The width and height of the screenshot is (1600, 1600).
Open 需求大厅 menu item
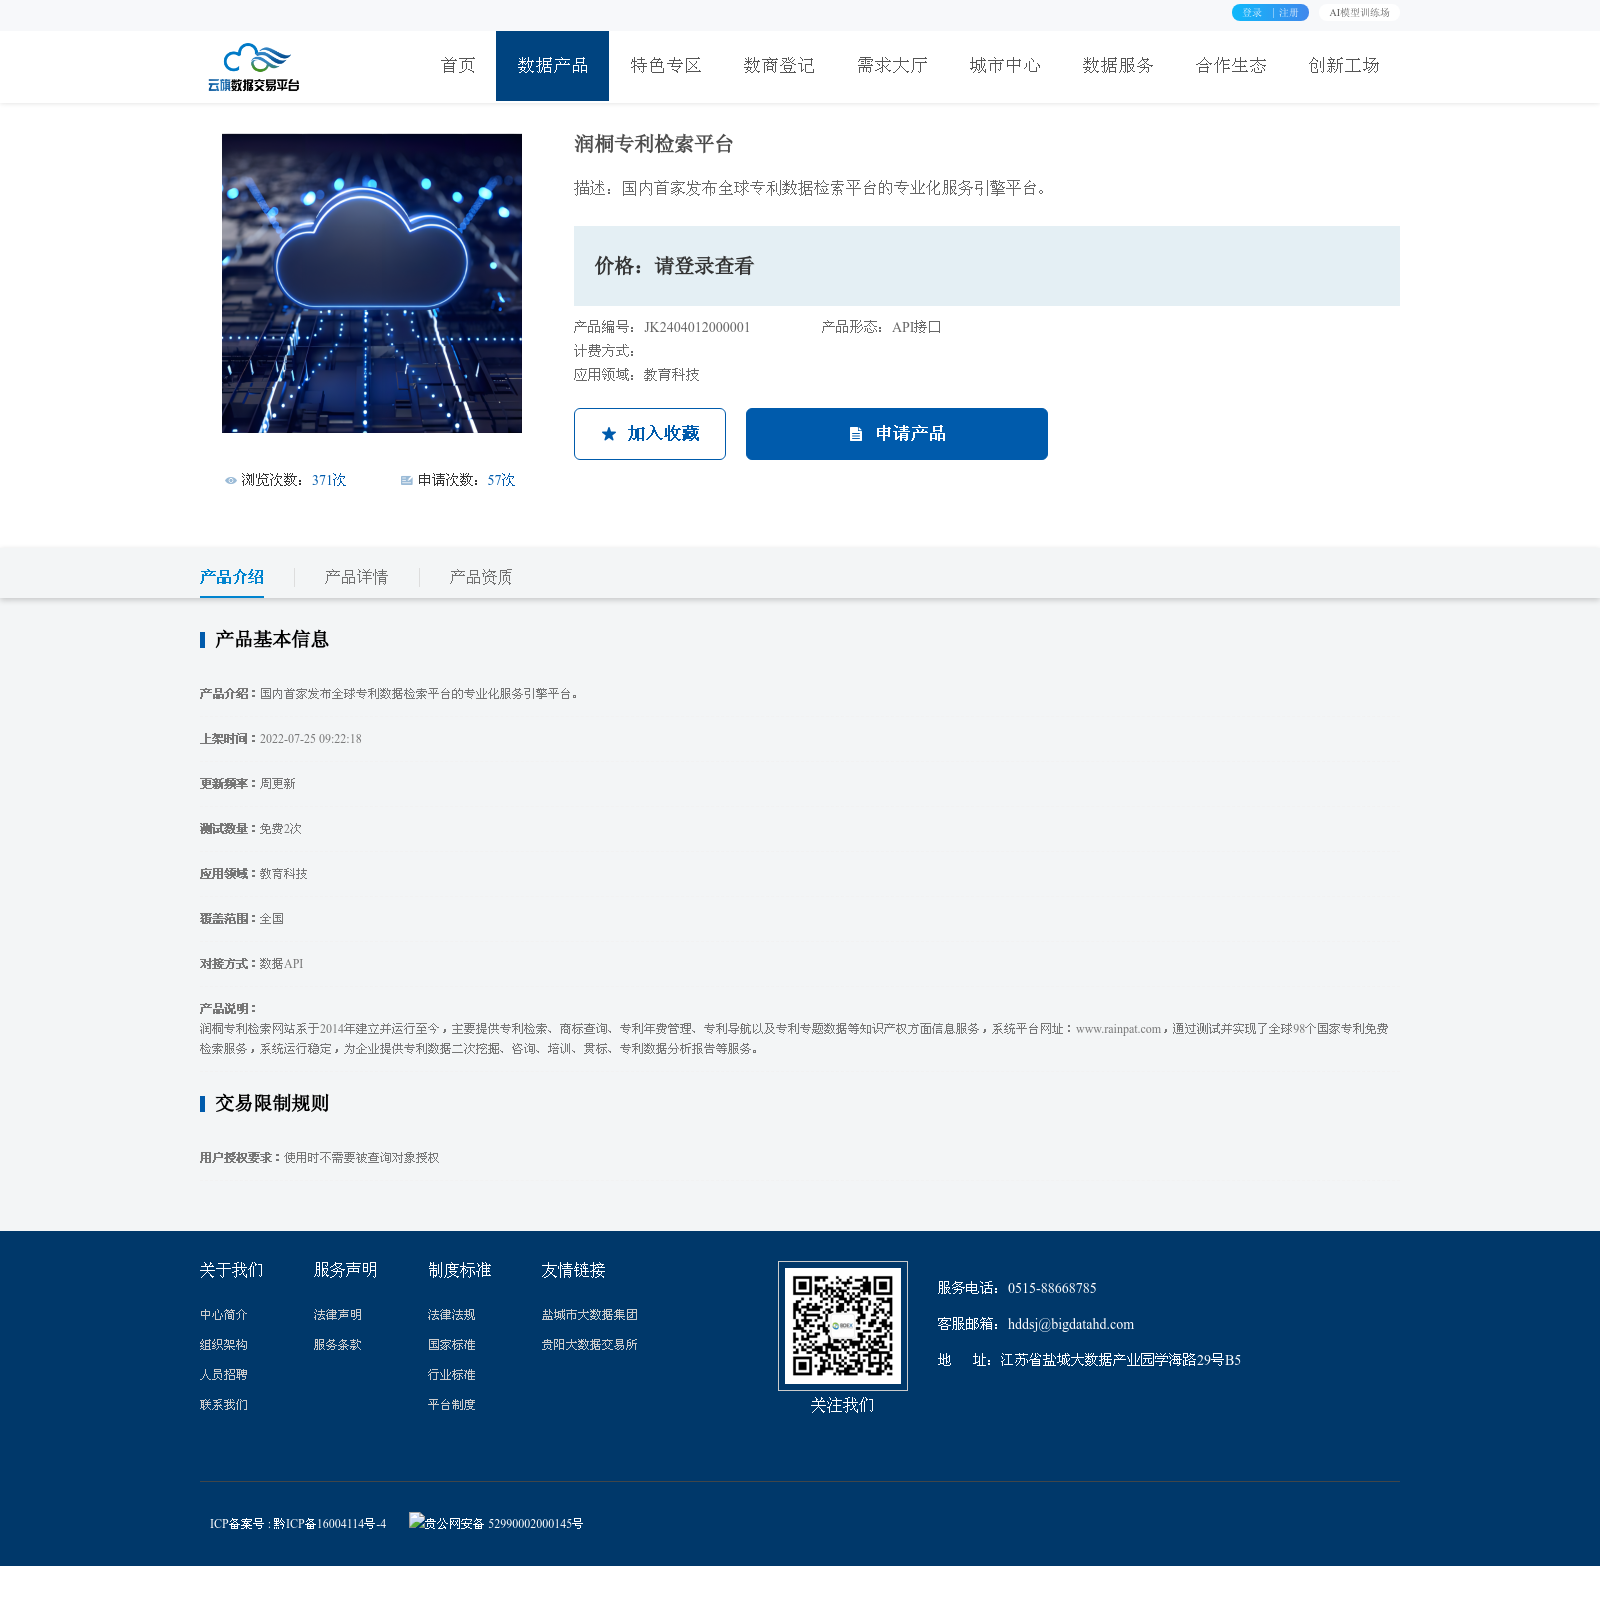tap(892, 66)
